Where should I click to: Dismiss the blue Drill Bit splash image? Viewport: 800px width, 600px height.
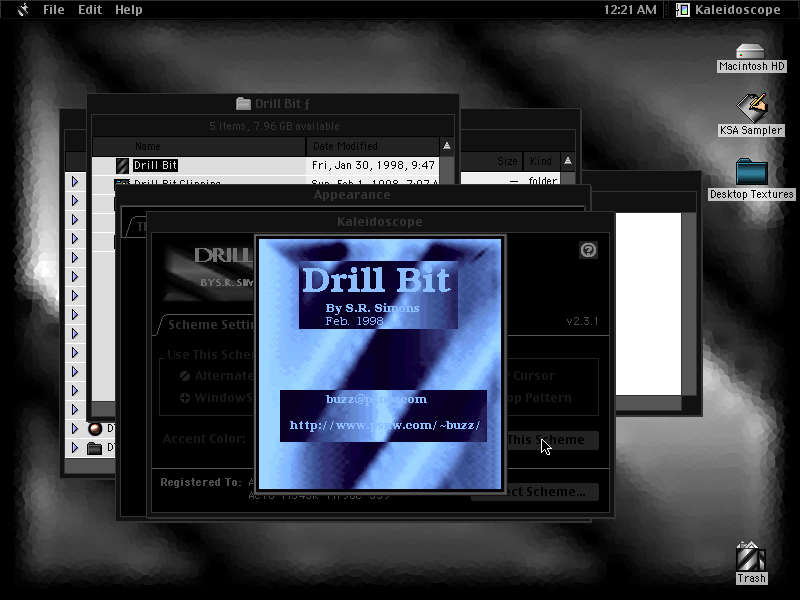[380, 364]
